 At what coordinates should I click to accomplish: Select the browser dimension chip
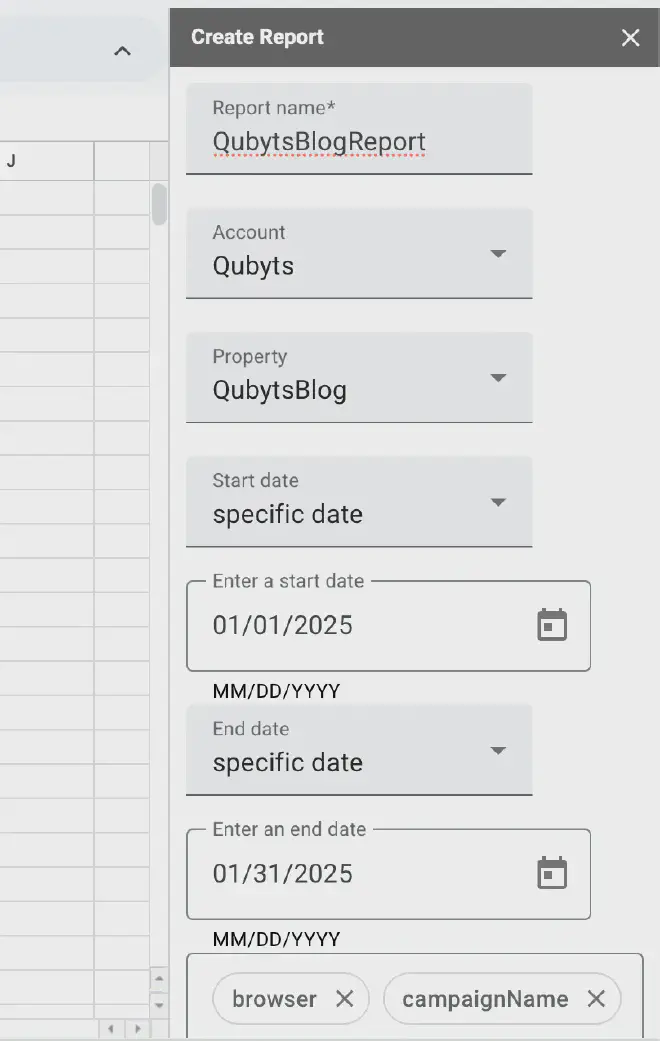point(274,999)
